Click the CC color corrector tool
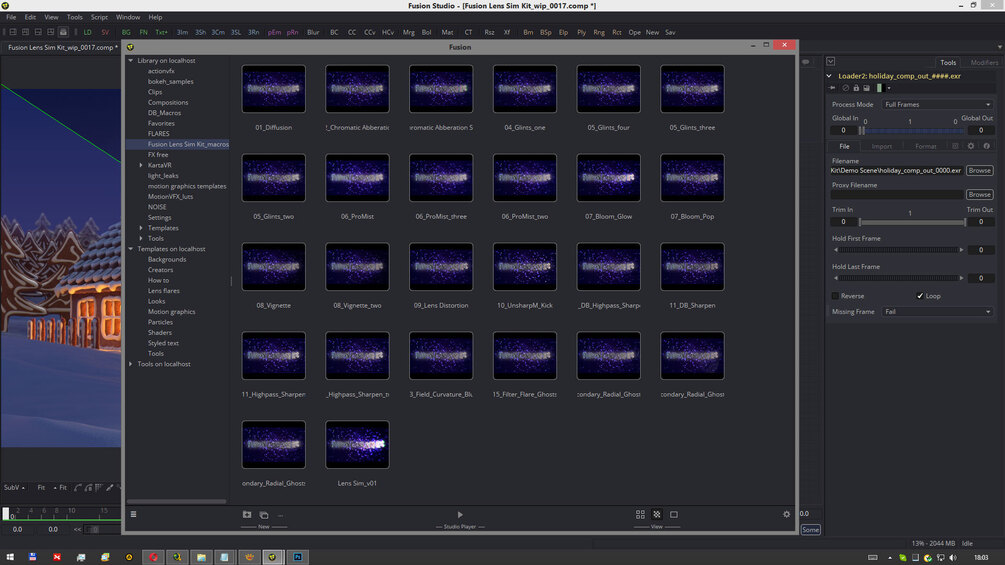The height and width of the screenshot is (565, 1005). [x=352, y=32]
